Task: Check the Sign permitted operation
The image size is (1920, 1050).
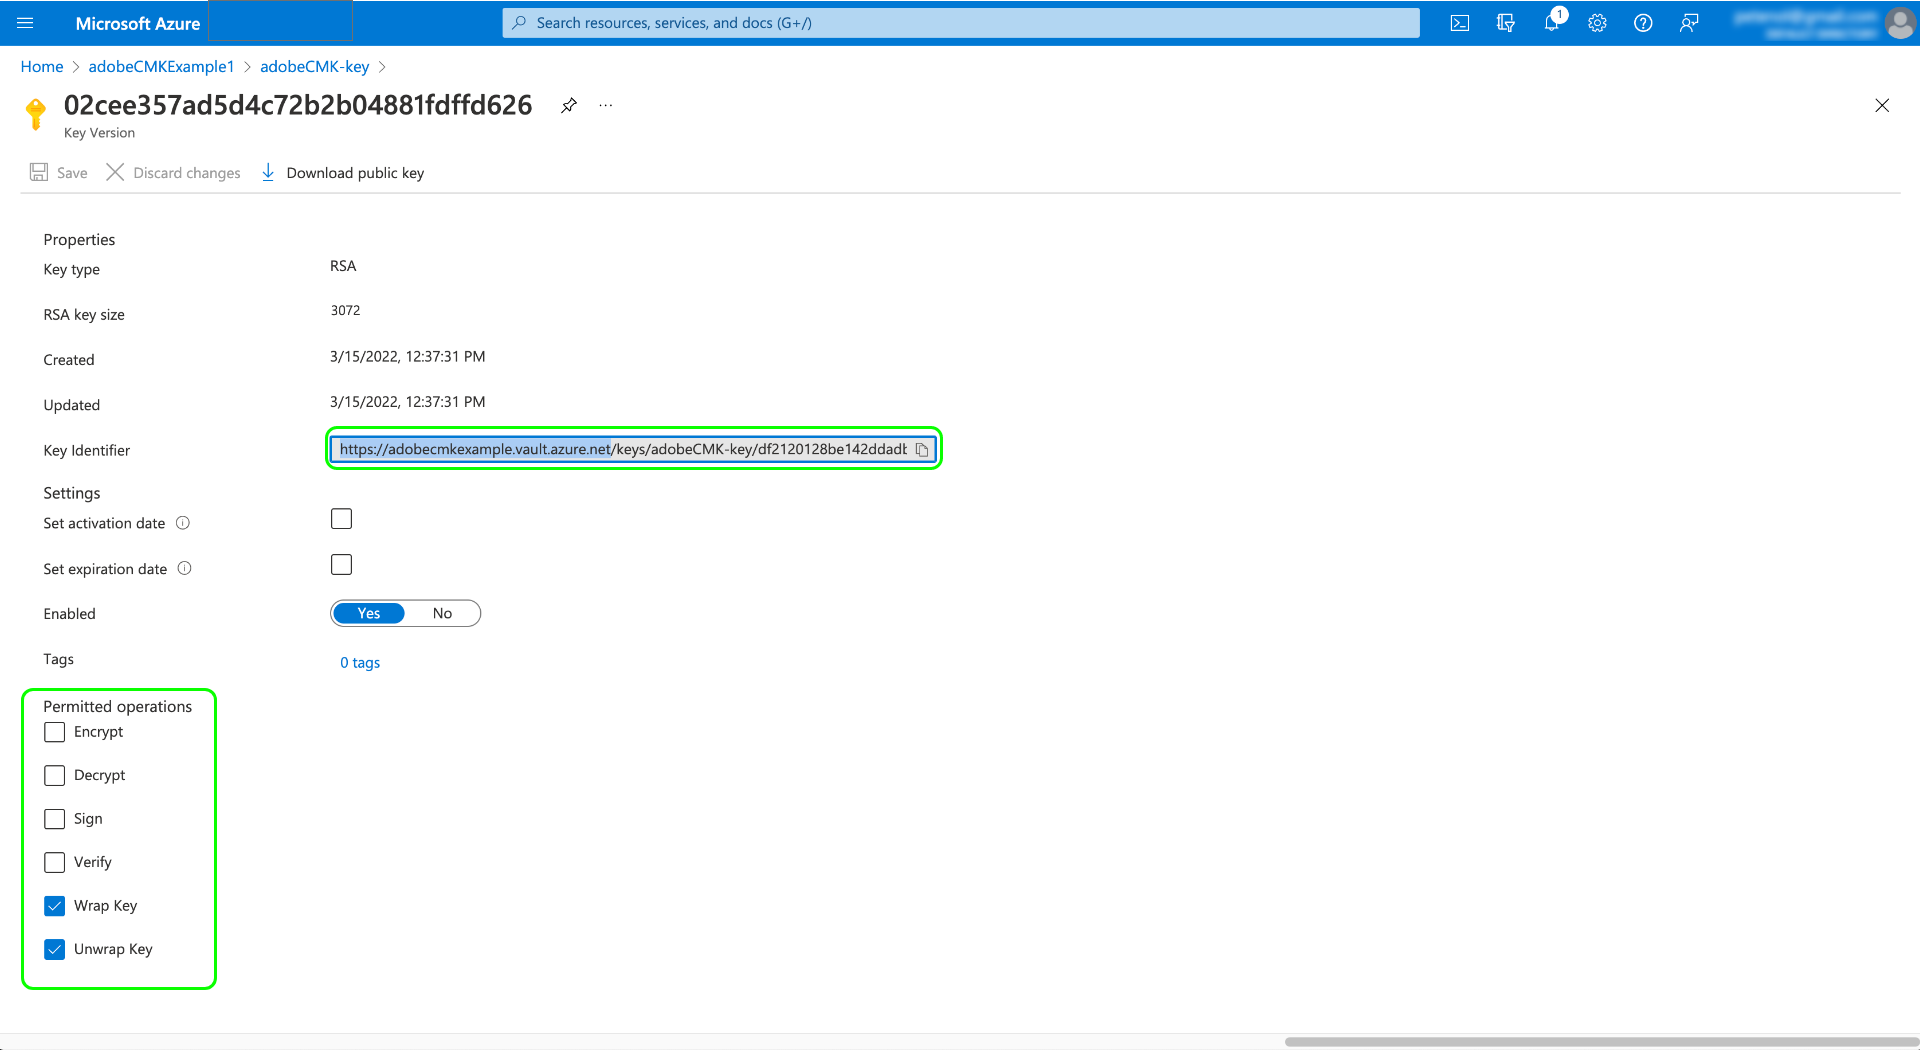Action: pos(55,819)
